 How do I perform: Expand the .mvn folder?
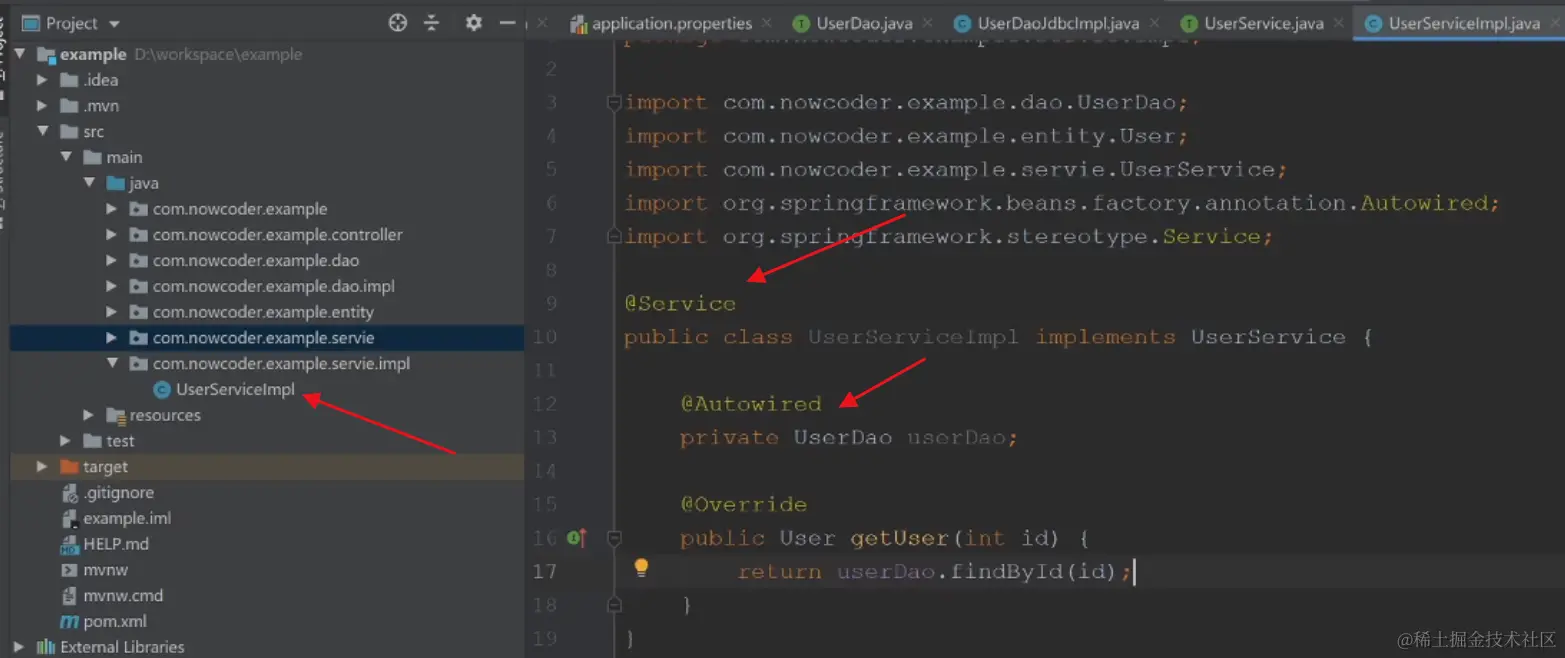click(42, 106)
